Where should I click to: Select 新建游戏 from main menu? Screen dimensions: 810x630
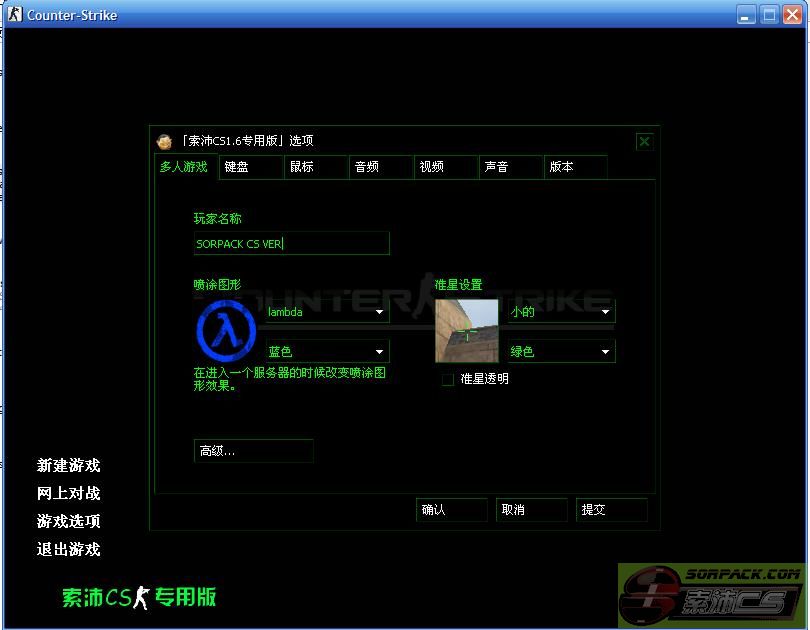click(x=69, y=465)
